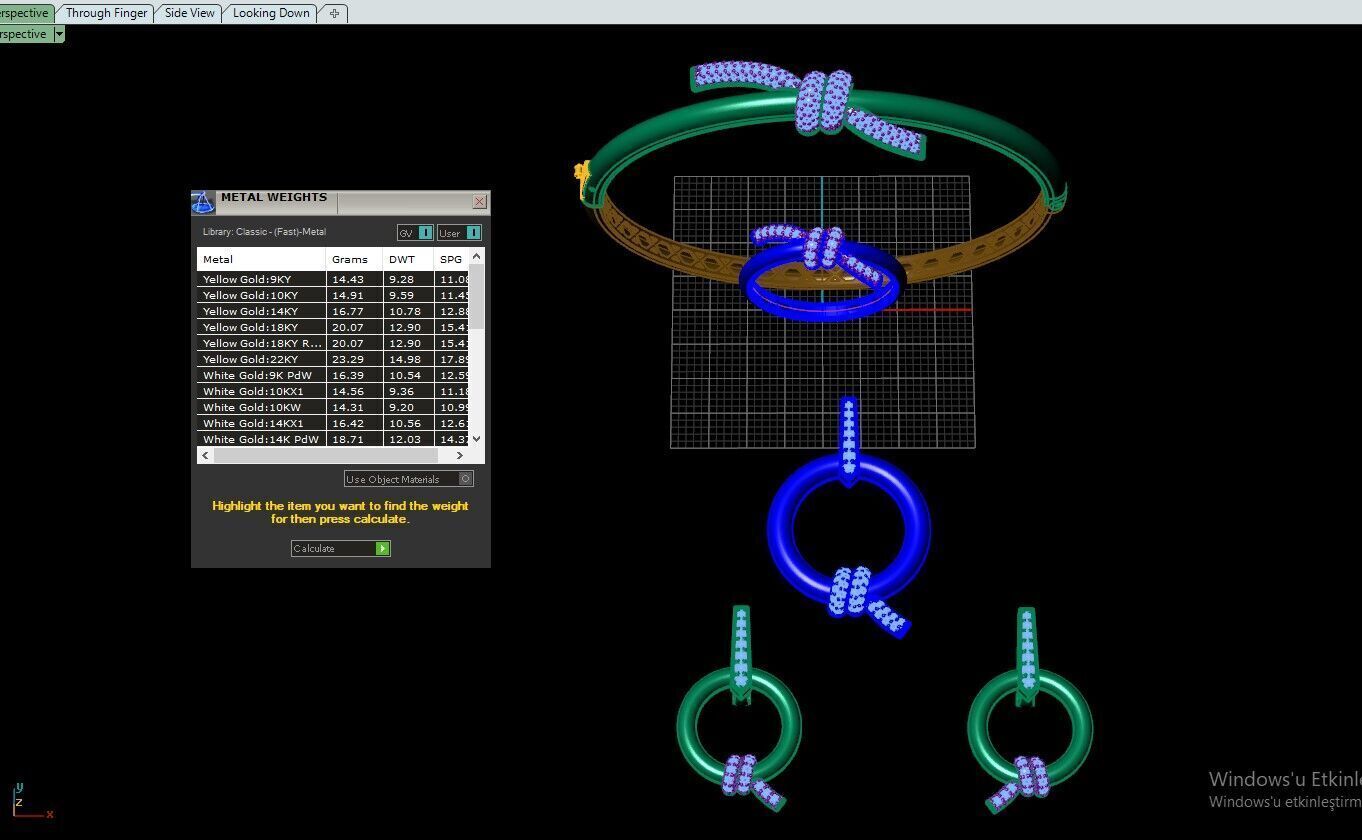Select the Yellow Gold:10KY row
The height and width of the screenshot is (840, 1362).
tap(333, 295)
